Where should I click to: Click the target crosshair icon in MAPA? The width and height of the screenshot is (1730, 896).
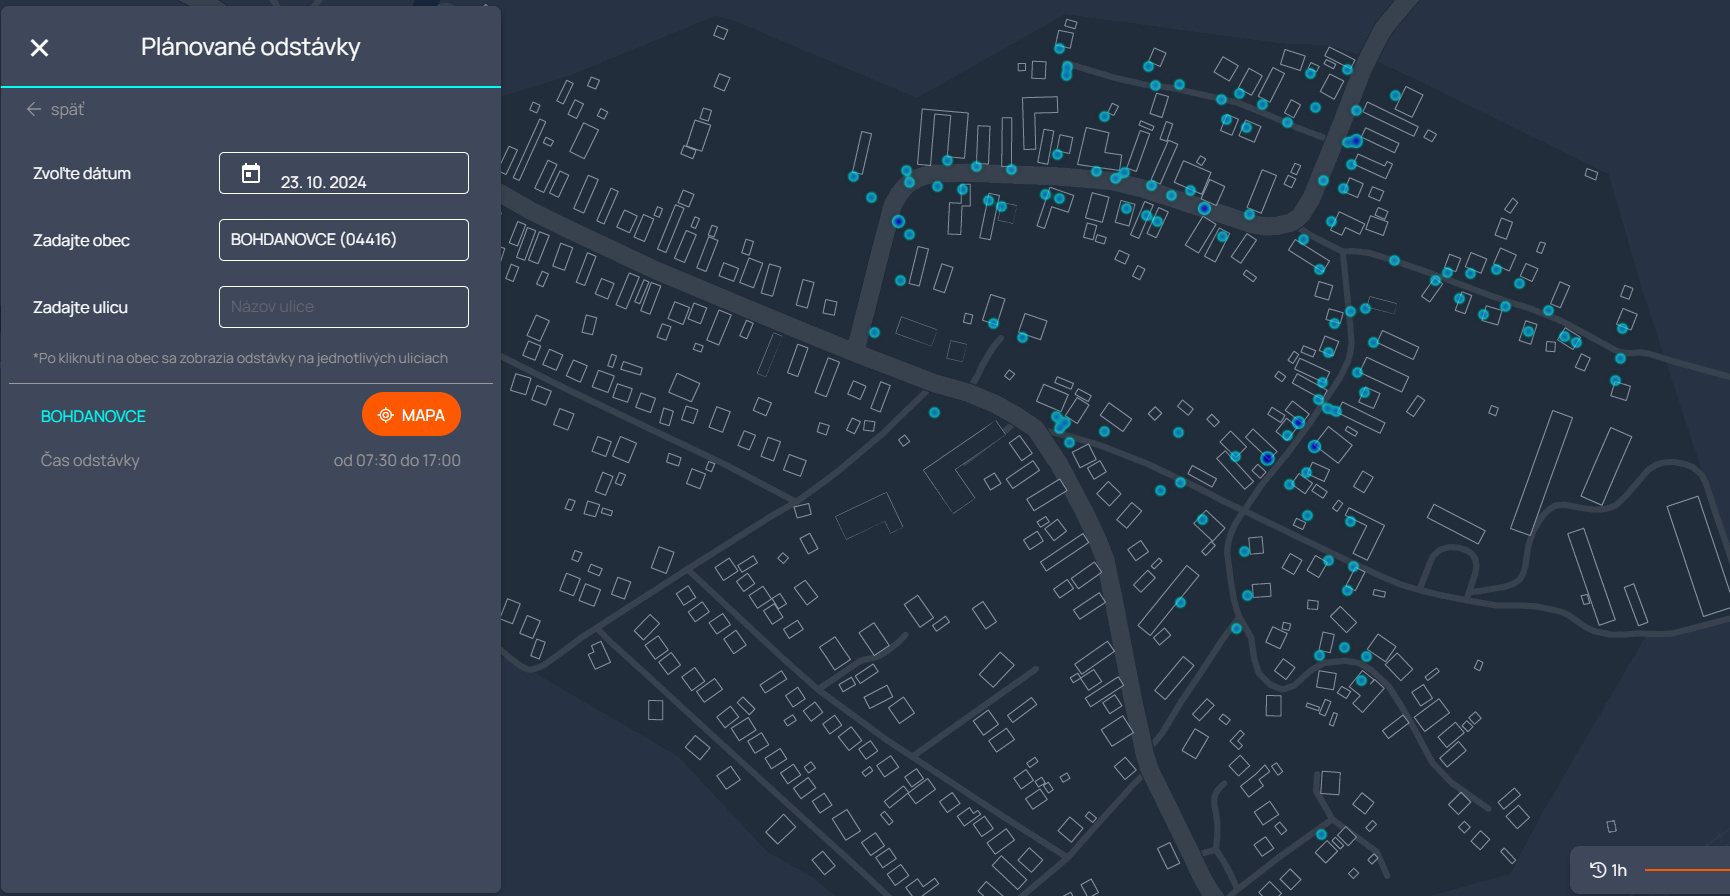[x=385, y=415]
